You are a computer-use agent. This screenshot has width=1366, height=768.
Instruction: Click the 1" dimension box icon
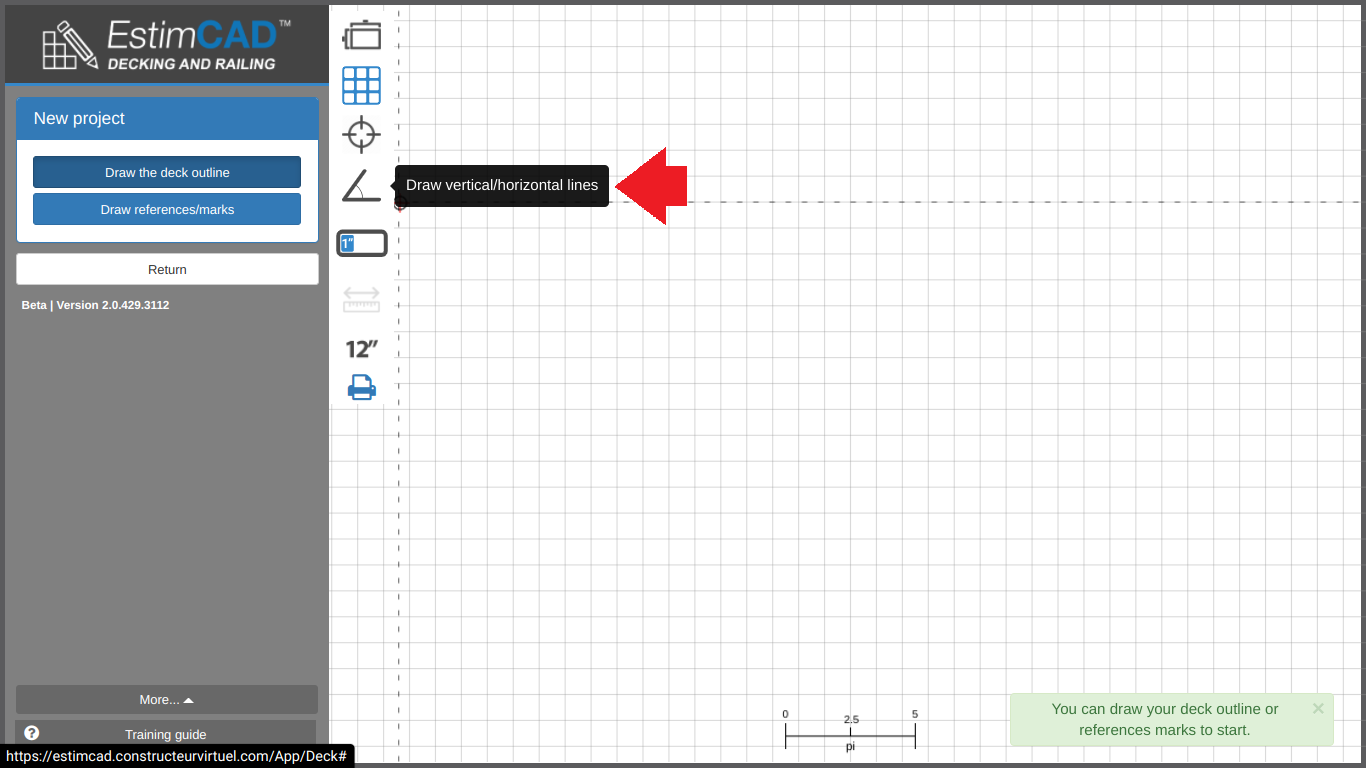pyautogui.click(x=361, y=243)
